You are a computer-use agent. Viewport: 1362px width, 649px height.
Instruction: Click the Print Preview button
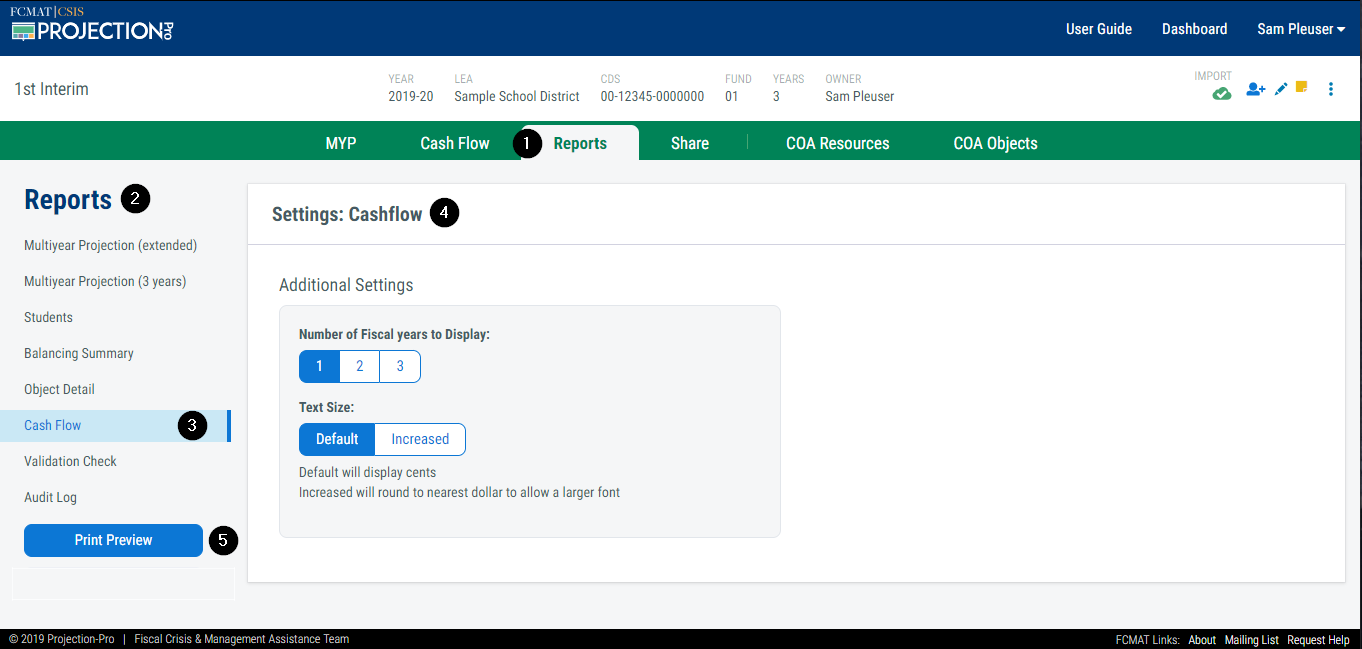tap(113, 540)
